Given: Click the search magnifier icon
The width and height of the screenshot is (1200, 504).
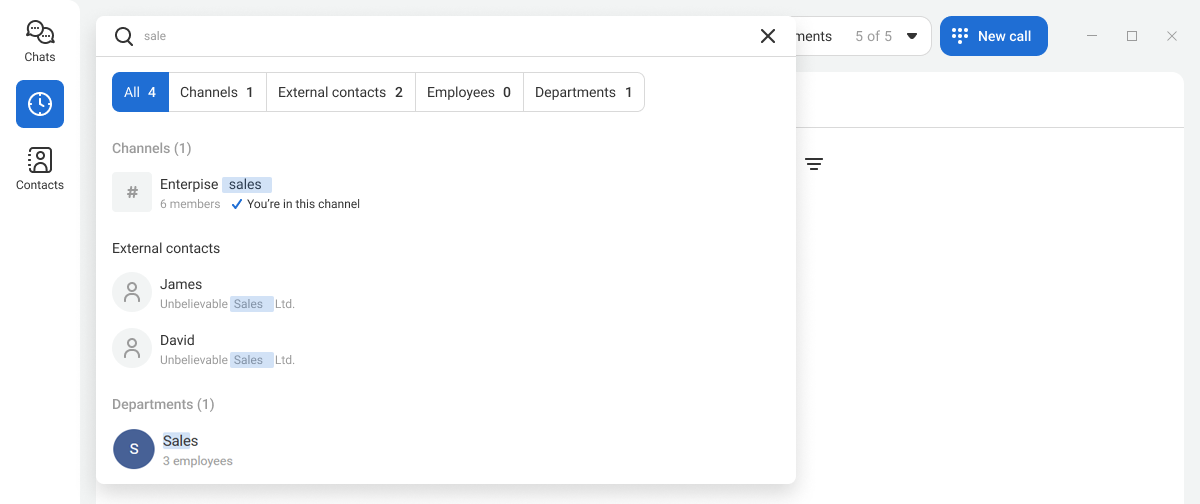Looking at the screenshot, I should (124, 36).
